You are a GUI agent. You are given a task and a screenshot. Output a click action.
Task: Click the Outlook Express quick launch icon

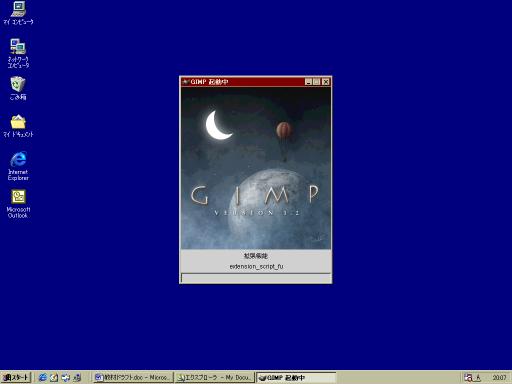[x=54, y=377]
